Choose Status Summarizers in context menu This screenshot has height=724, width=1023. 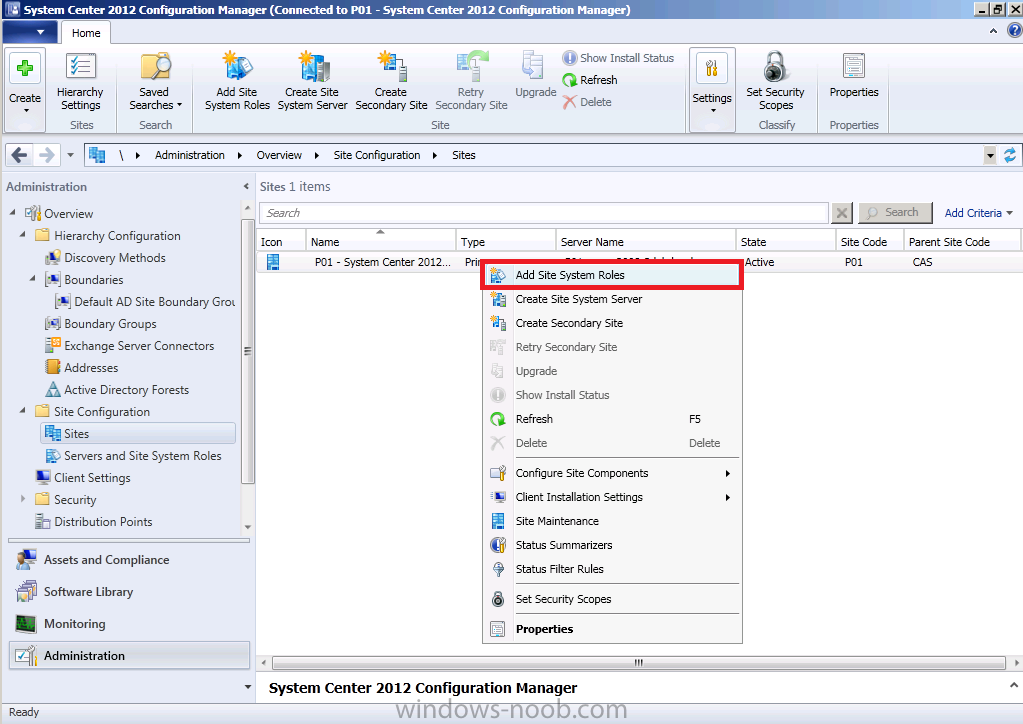point(612,545)
